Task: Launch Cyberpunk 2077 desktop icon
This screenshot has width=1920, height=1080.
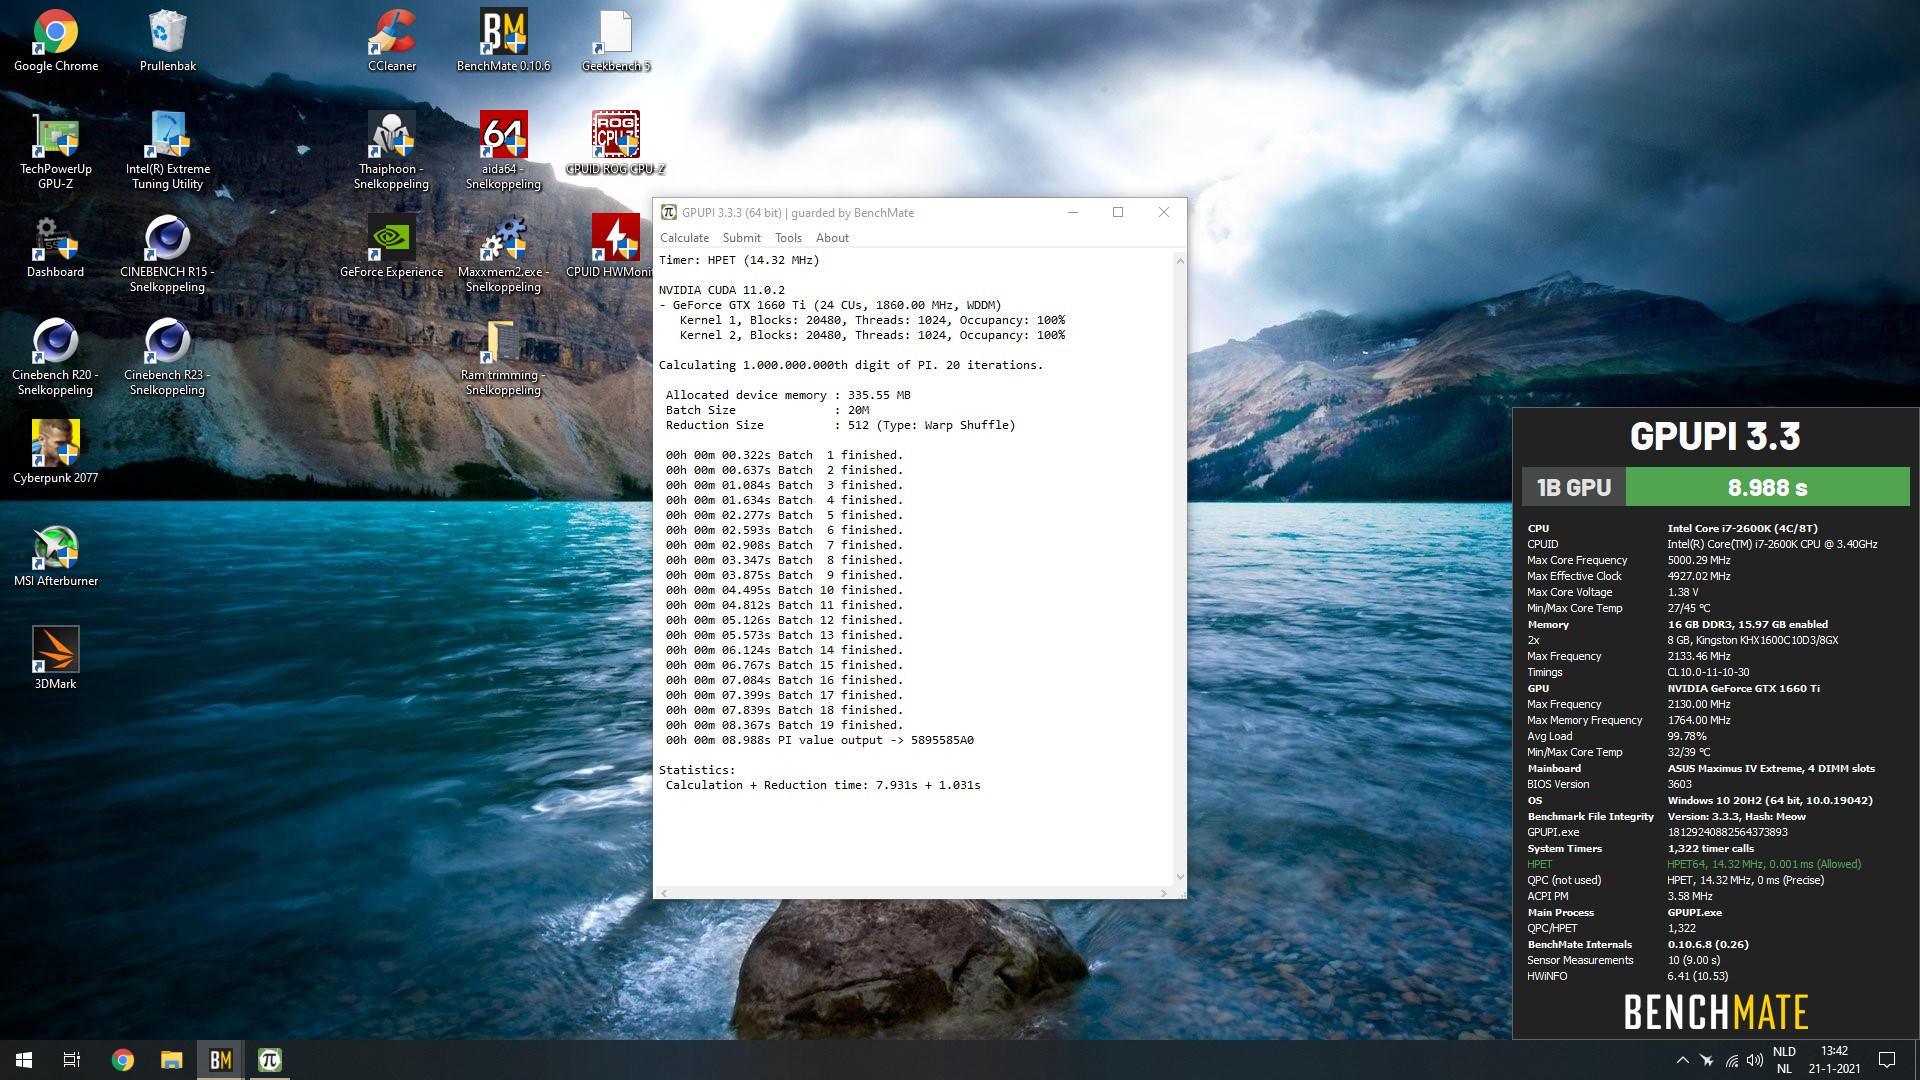Action: point(56,453)
